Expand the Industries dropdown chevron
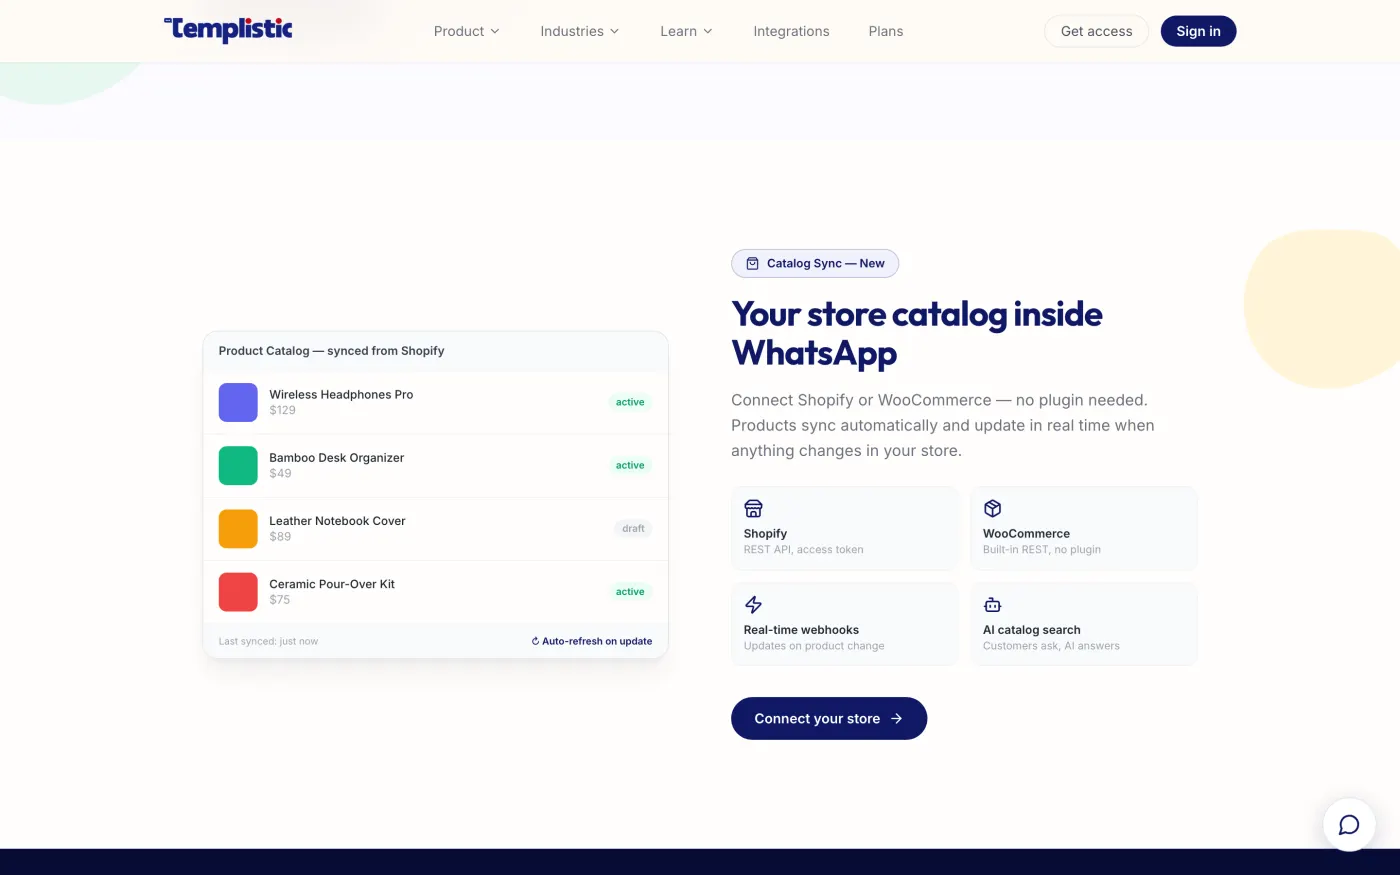Viewport: 1400px width, 875px height. tap(614, 31)
